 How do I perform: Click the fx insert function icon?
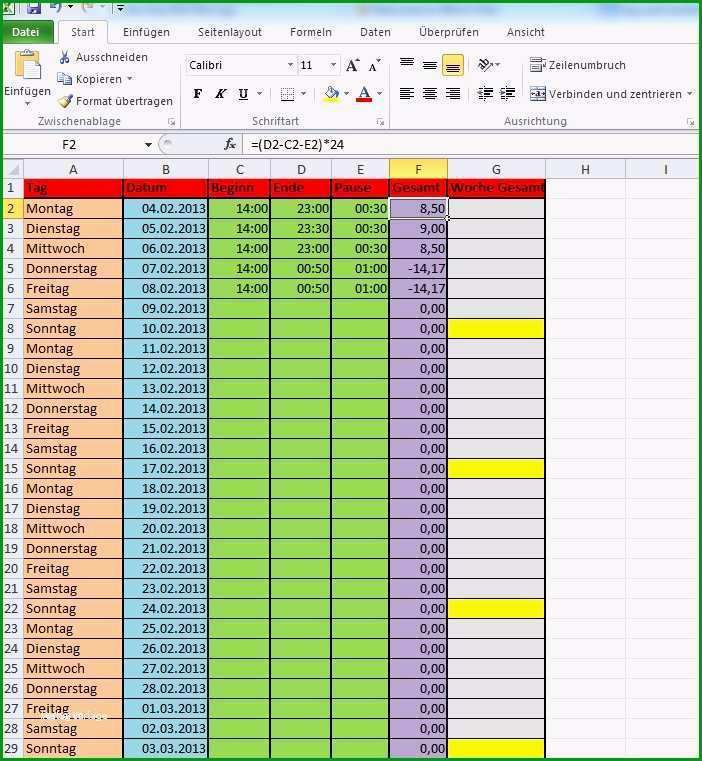click(x=230, y=144)
